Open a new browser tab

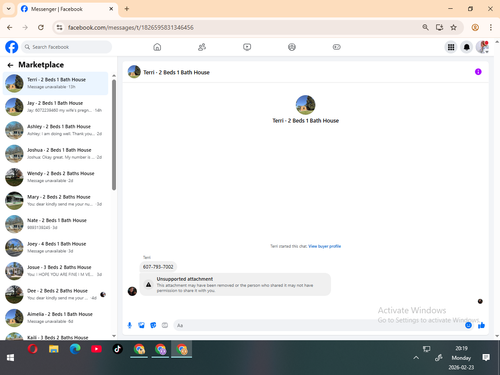[127, 9]
